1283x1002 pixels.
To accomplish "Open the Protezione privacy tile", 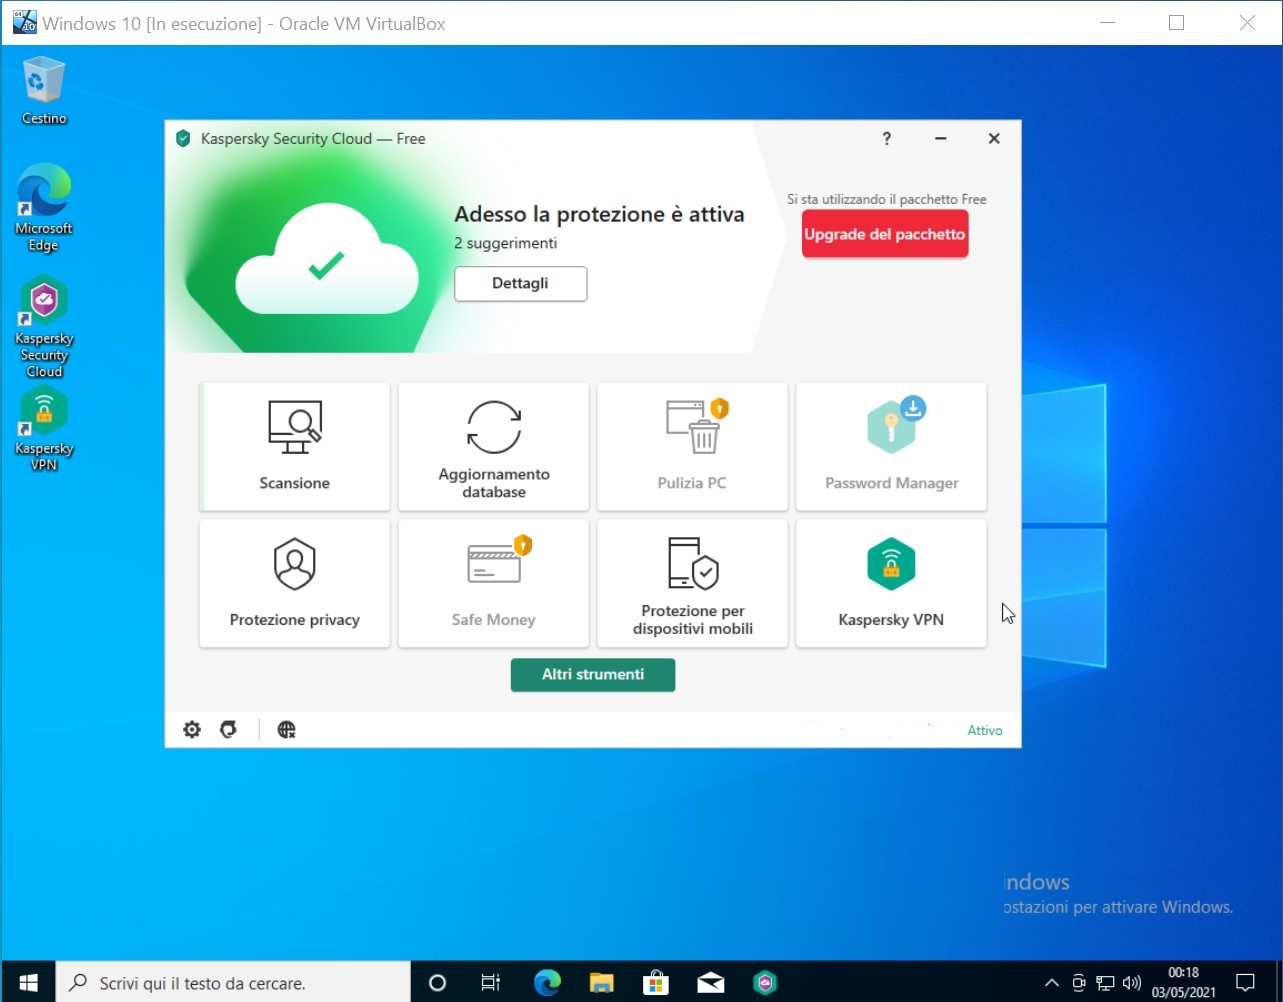I will [x=295, y=583].
